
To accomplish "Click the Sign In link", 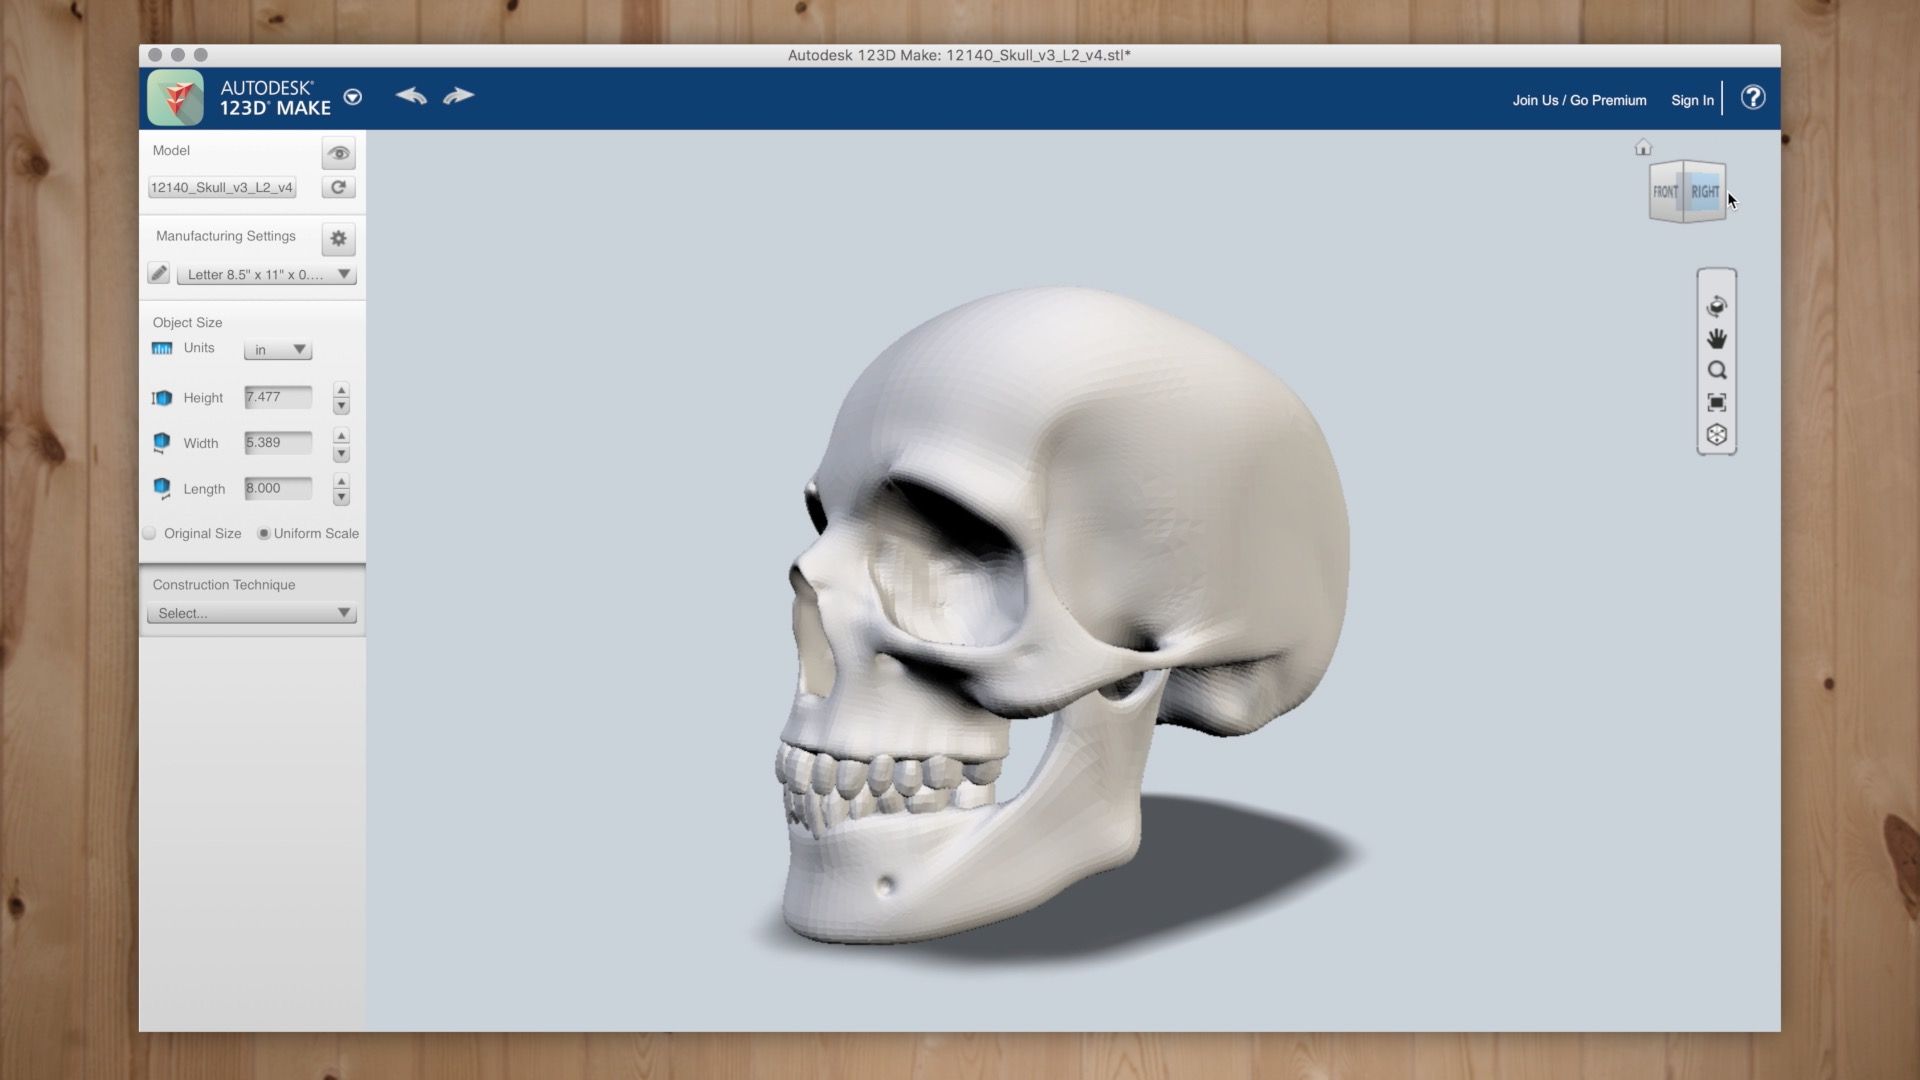I will (1691, 100).
